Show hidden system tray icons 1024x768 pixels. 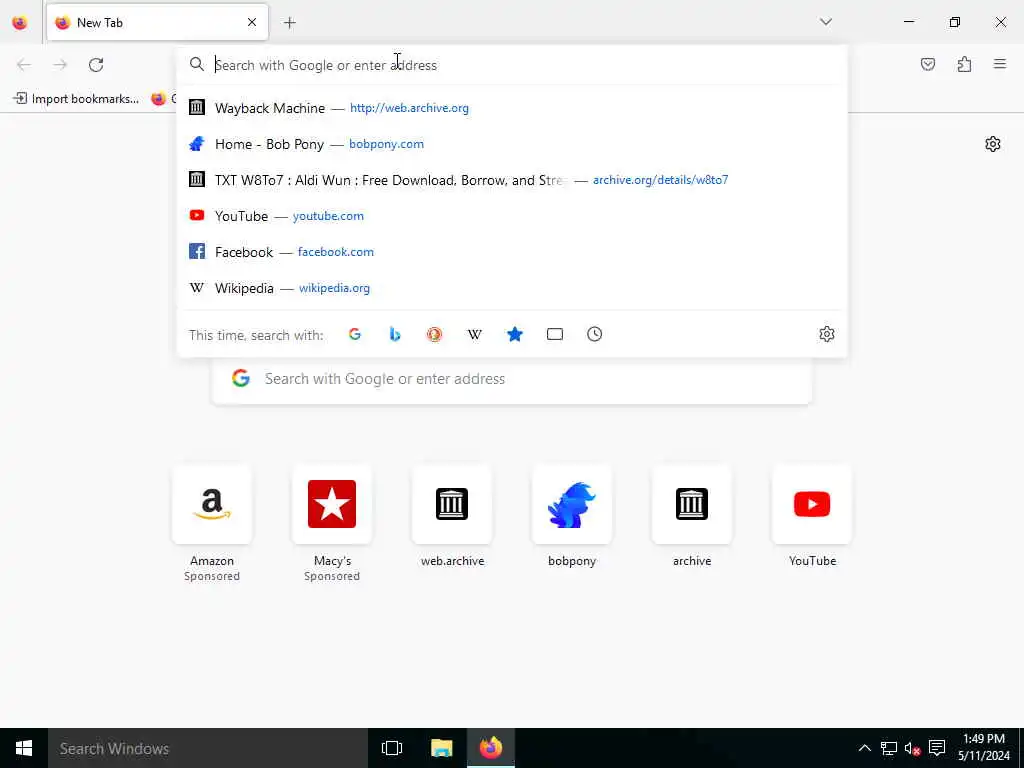click(x=864, y=748)
